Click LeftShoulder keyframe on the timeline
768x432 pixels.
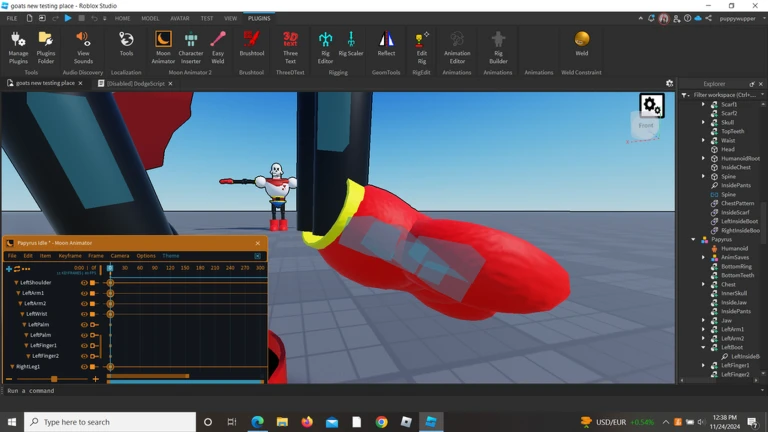coord(110,283)
